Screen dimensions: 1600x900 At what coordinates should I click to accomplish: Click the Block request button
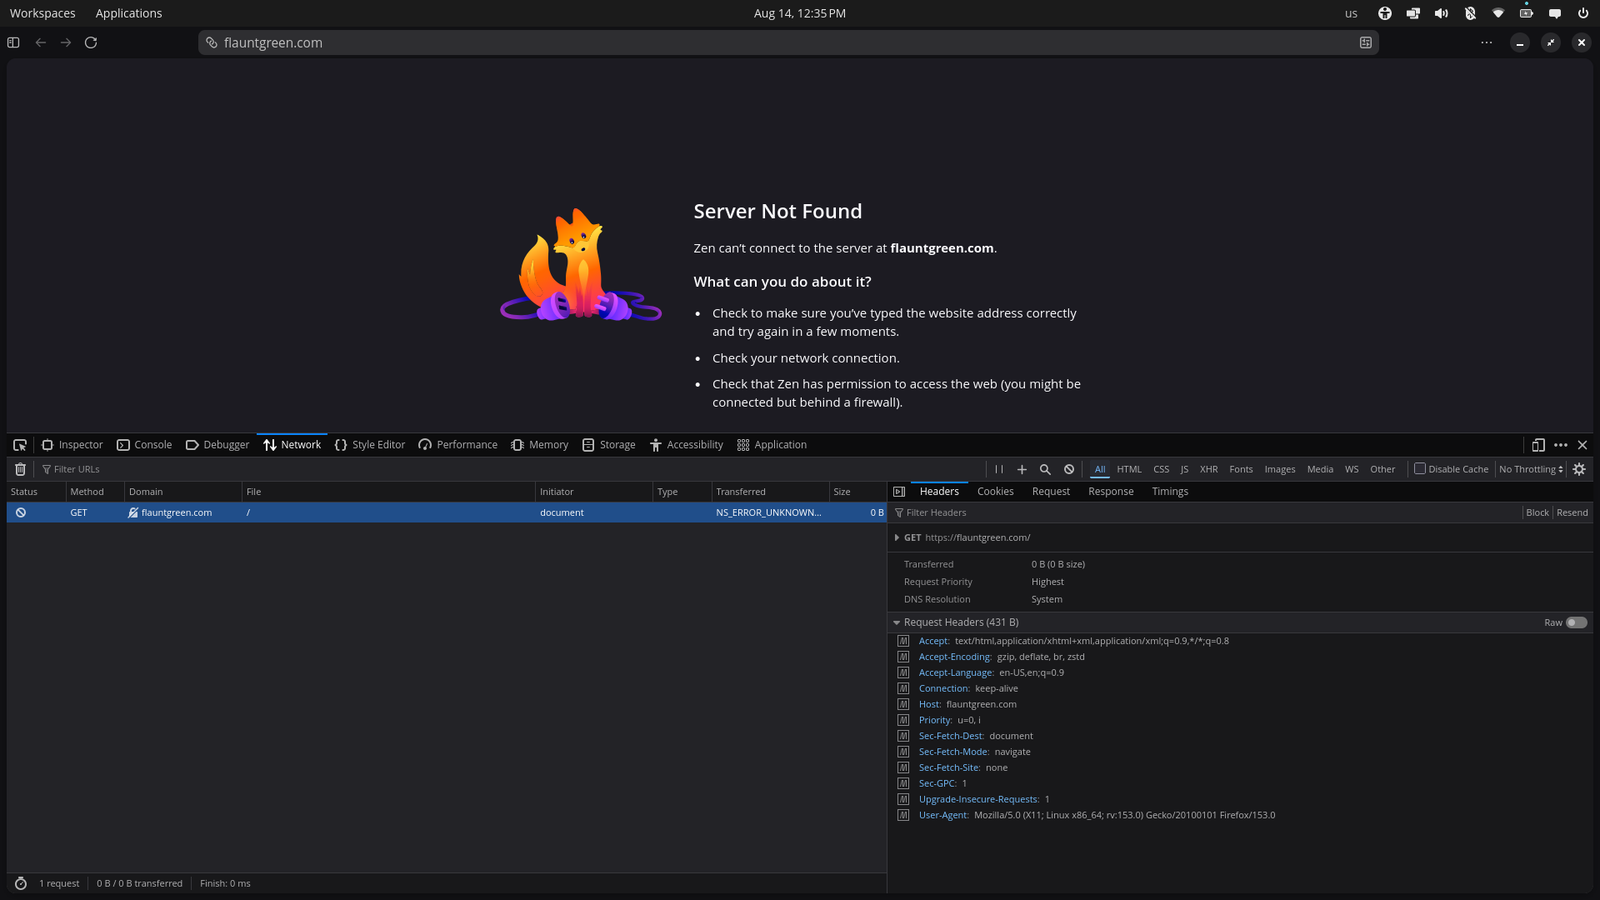[x=1537, y=512]
